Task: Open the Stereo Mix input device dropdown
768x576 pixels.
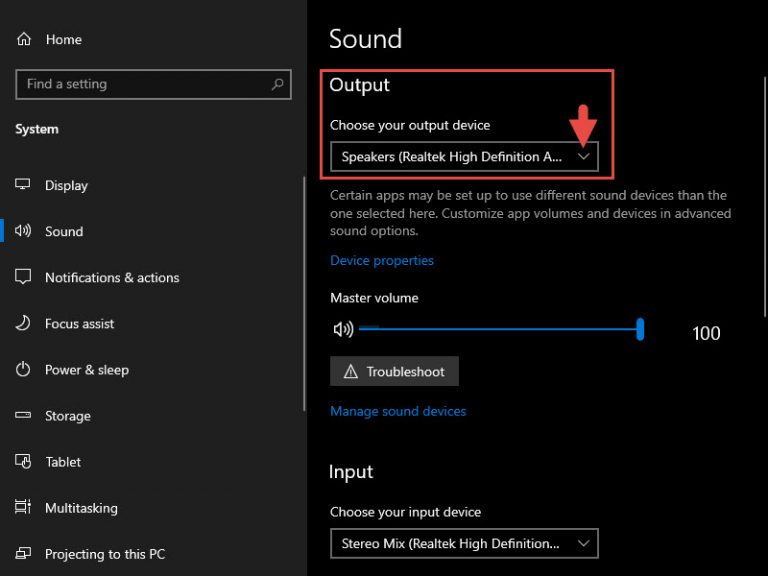Action: point(464,543)
